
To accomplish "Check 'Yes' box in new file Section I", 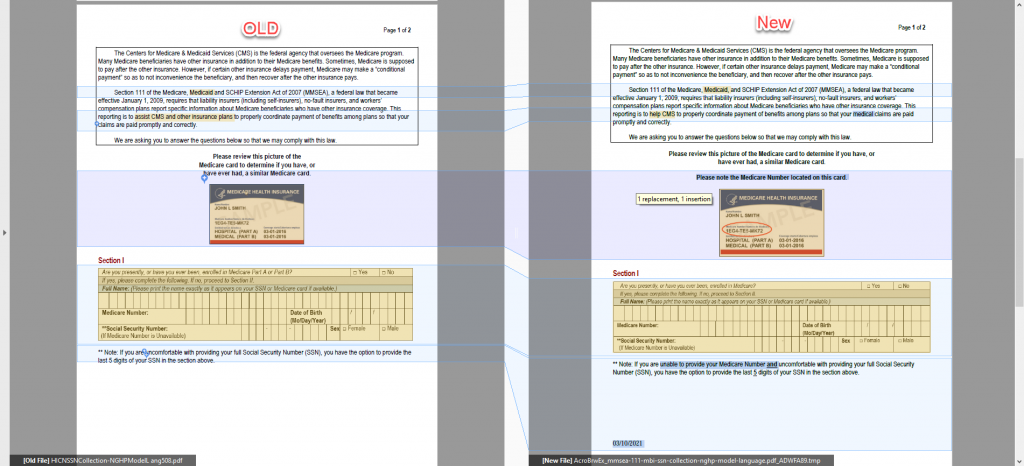I will 867,286.
